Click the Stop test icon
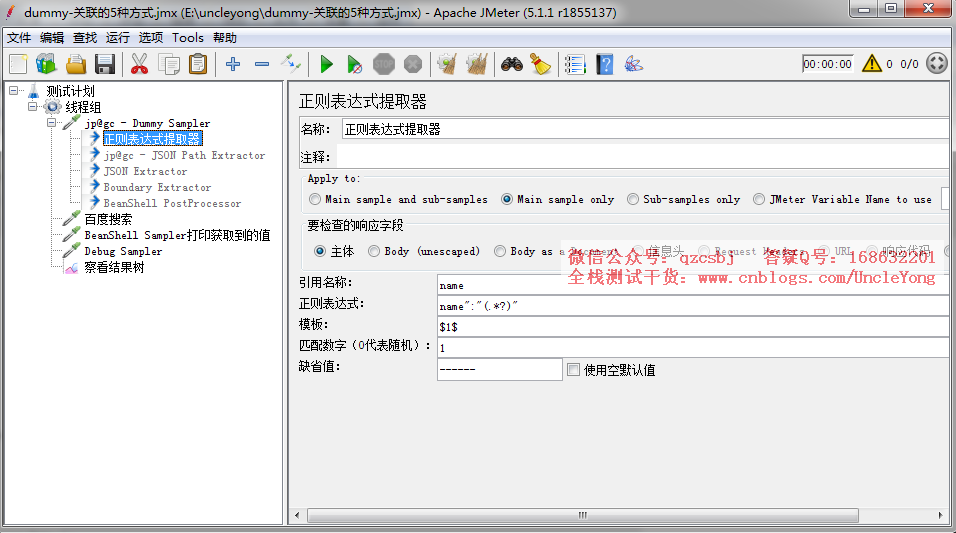956x533 pixels. pos(384,64)
